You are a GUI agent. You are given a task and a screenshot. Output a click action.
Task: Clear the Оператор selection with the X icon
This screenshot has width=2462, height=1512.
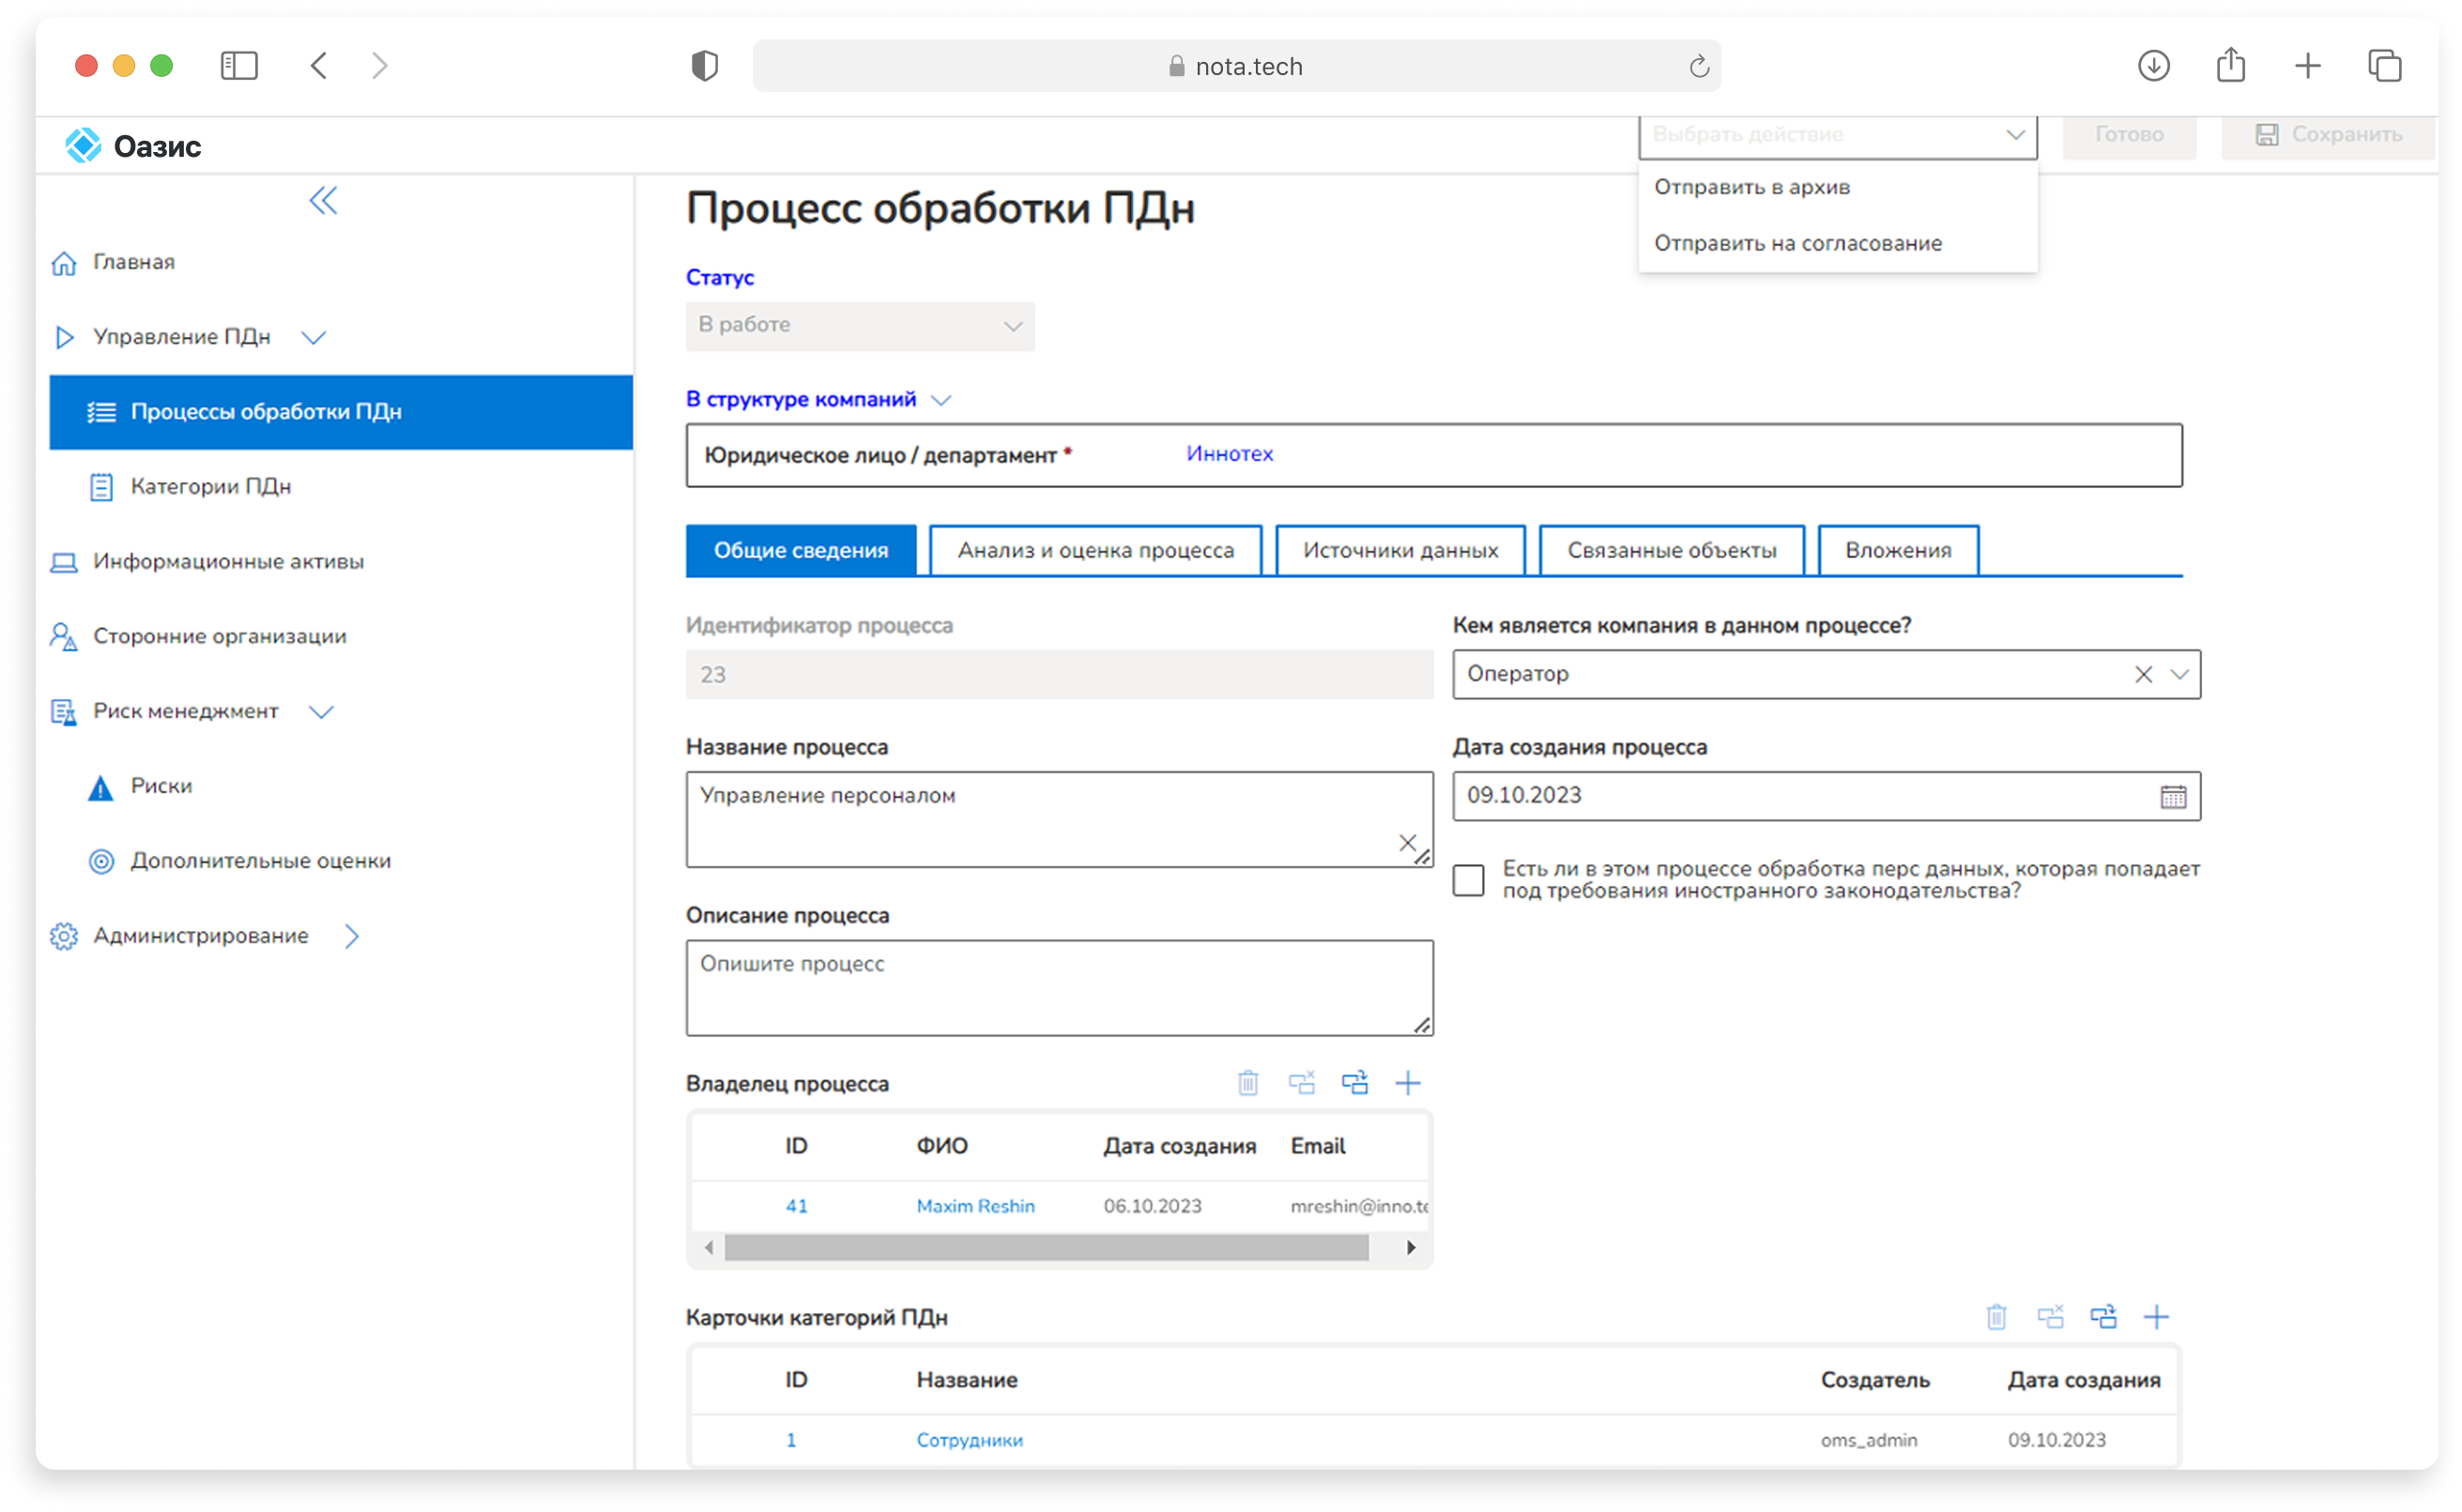coord(2143,675)
